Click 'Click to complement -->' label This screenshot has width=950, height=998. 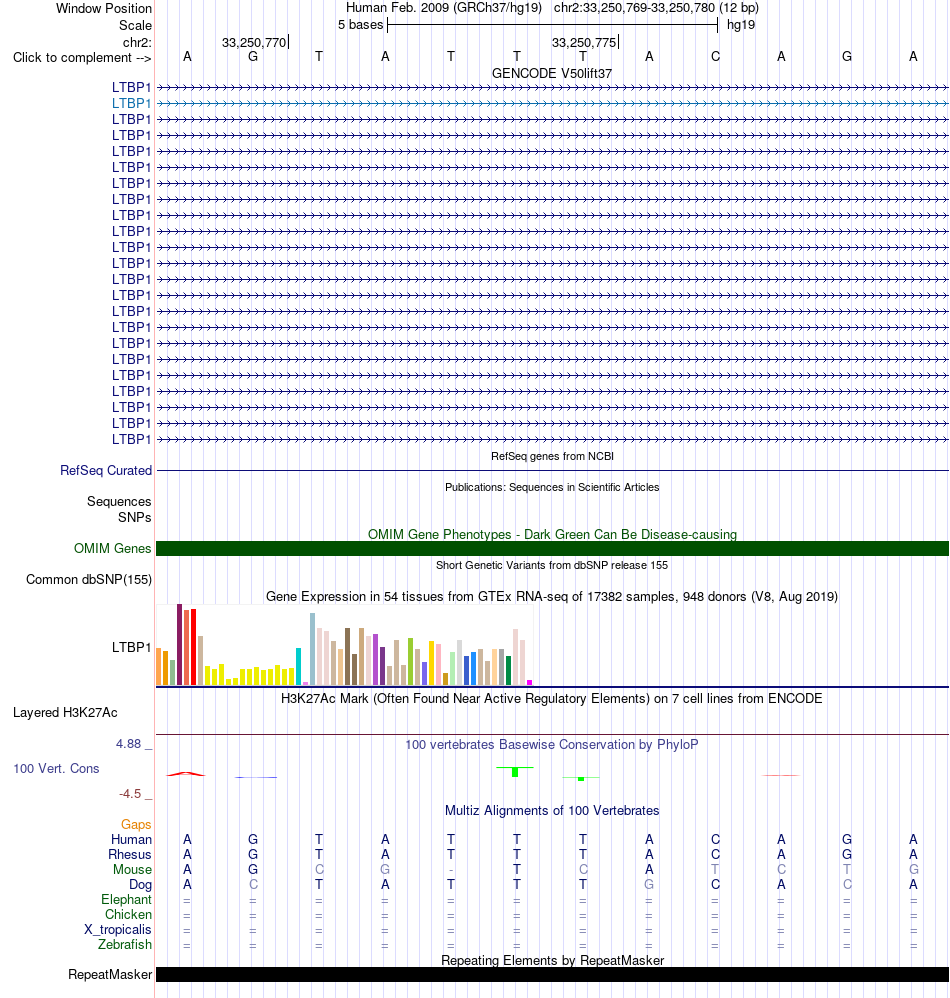point(82,57)
